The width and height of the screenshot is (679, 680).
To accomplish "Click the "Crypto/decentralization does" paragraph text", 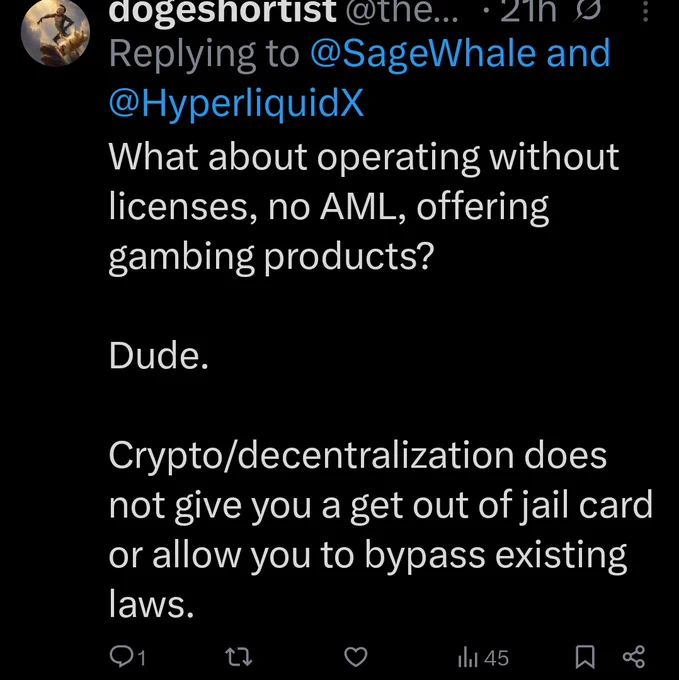I will [380, 529].
